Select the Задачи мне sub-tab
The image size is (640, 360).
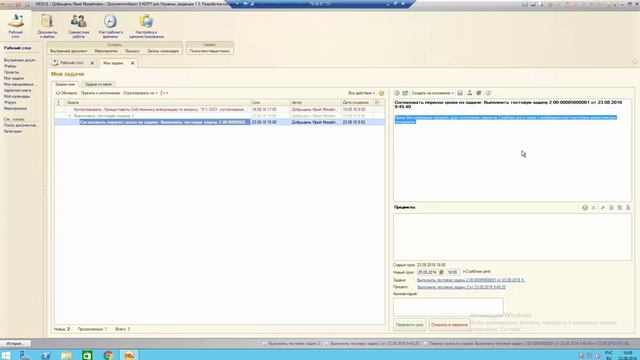(65, 84)
